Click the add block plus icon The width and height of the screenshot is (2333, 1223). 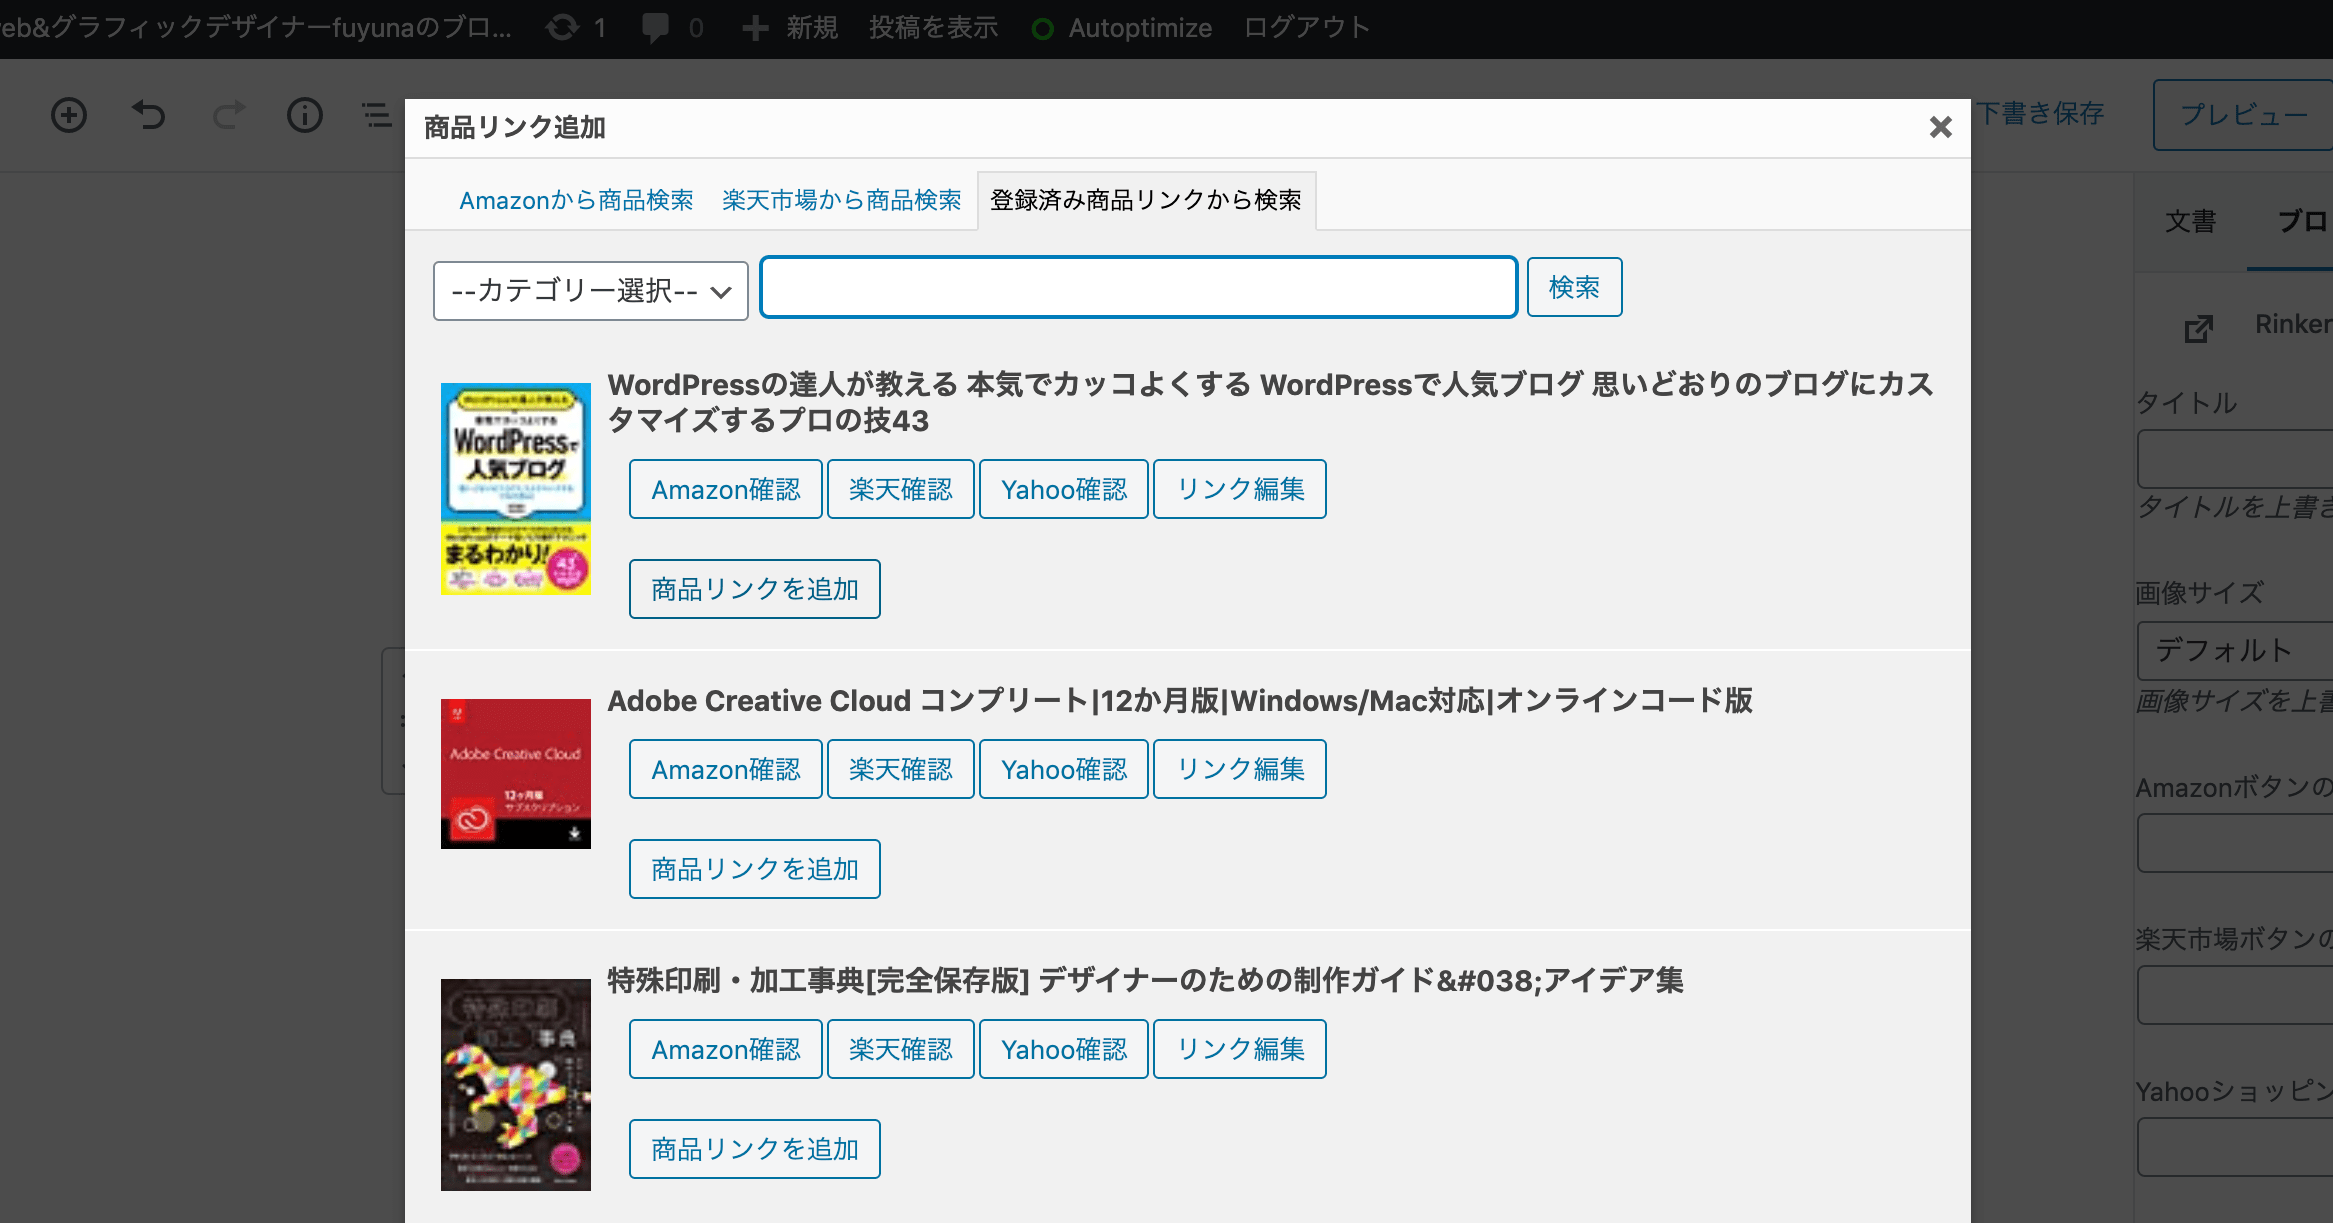(x=69, y=115)
